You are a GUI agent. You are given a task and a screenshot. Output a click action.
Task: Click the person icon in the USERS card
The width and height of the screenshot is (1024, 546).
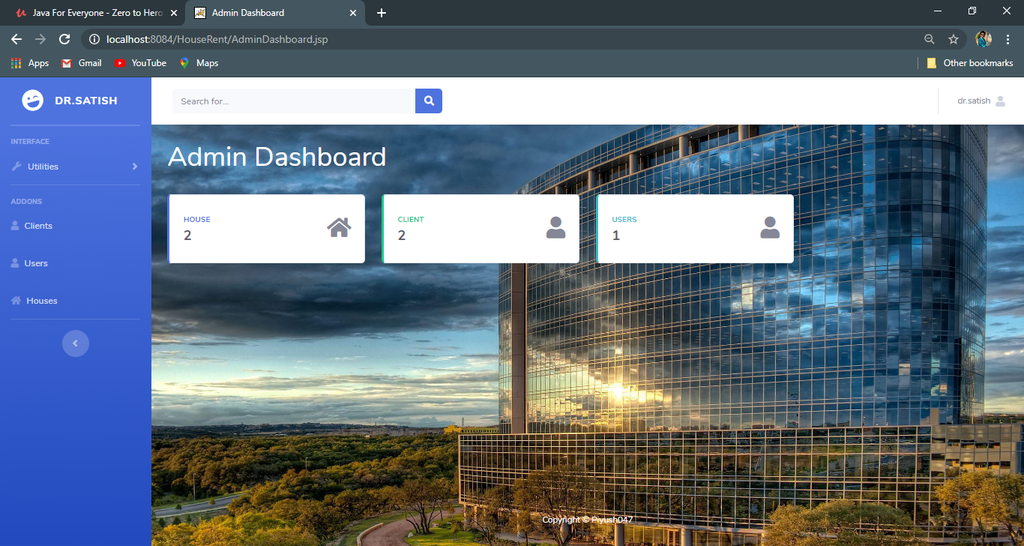tap(770, 227)
